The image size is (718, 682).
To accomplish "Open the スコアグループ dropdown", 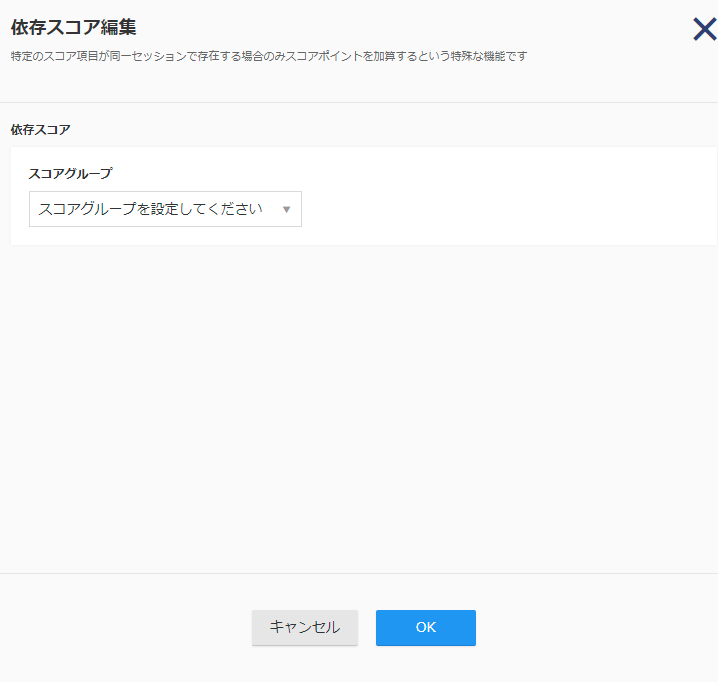I will [165, 209].
